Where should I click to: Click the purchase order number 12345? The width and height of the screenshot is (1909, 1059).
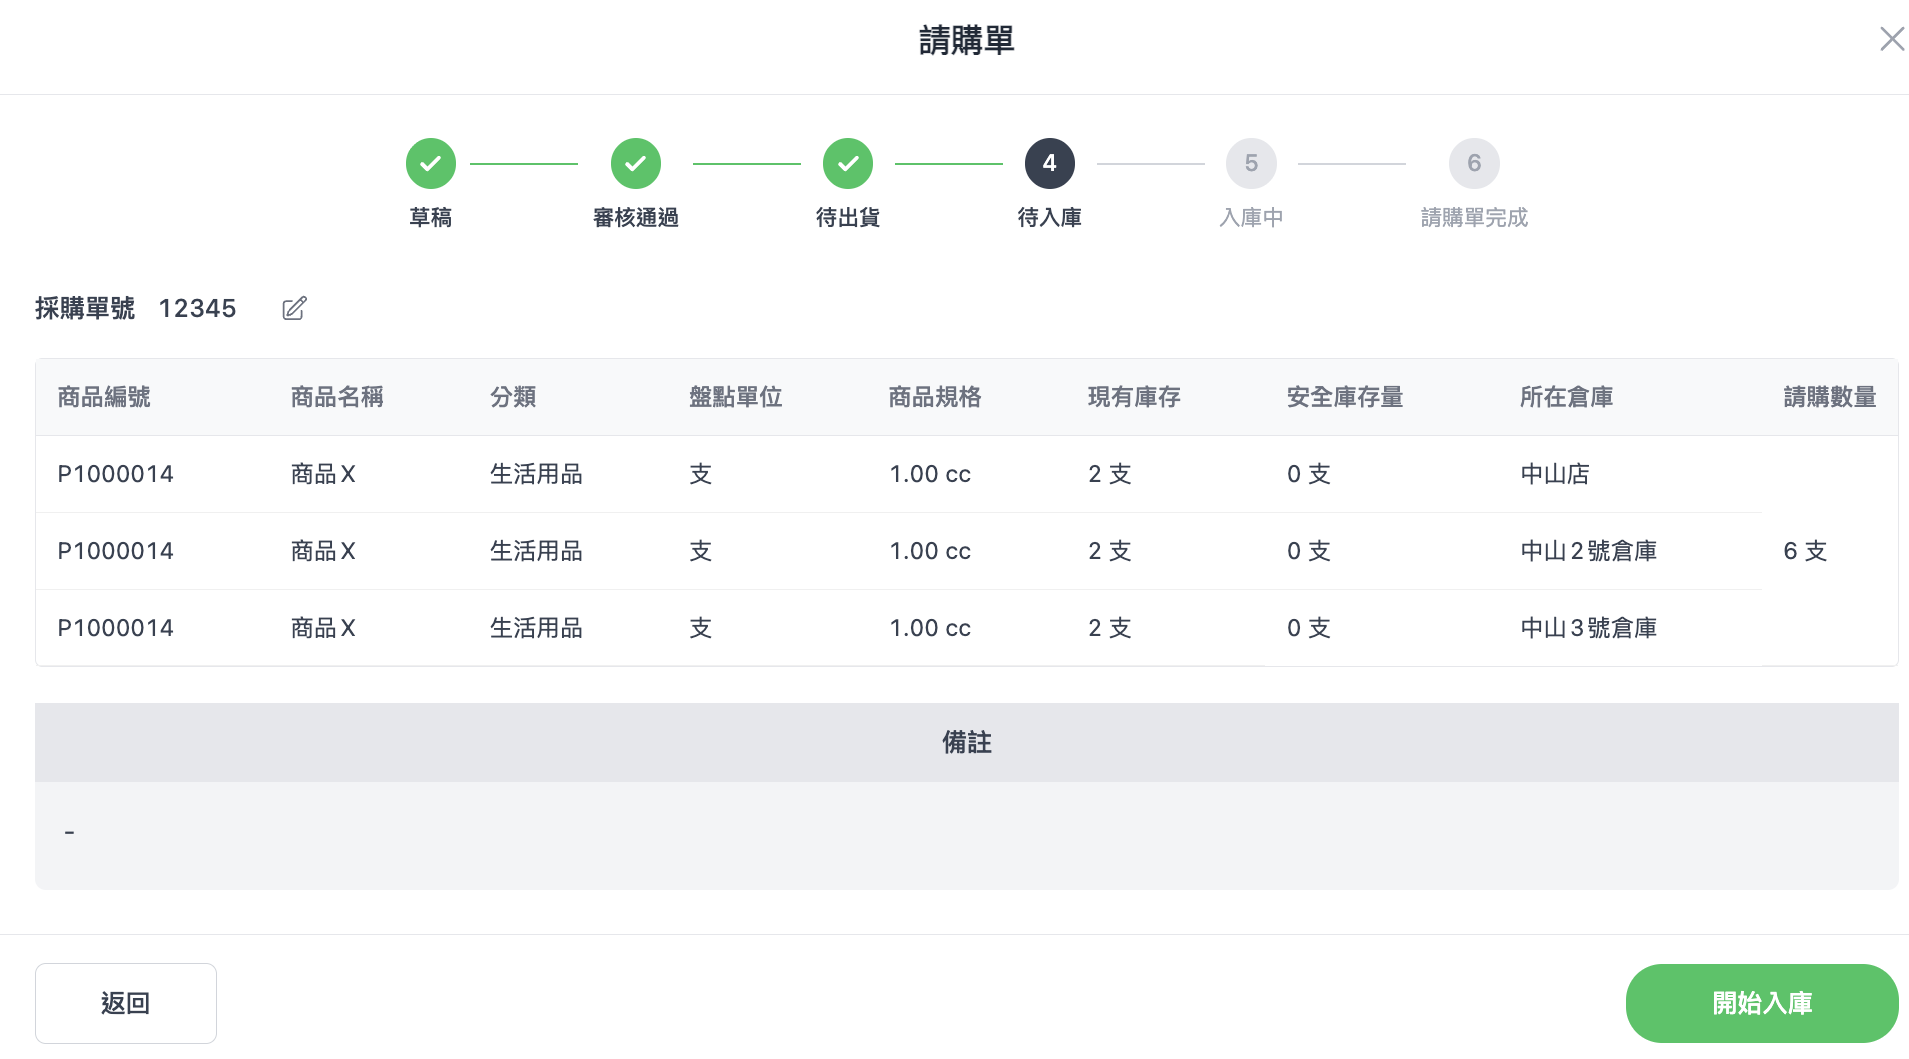click(197, 308)
